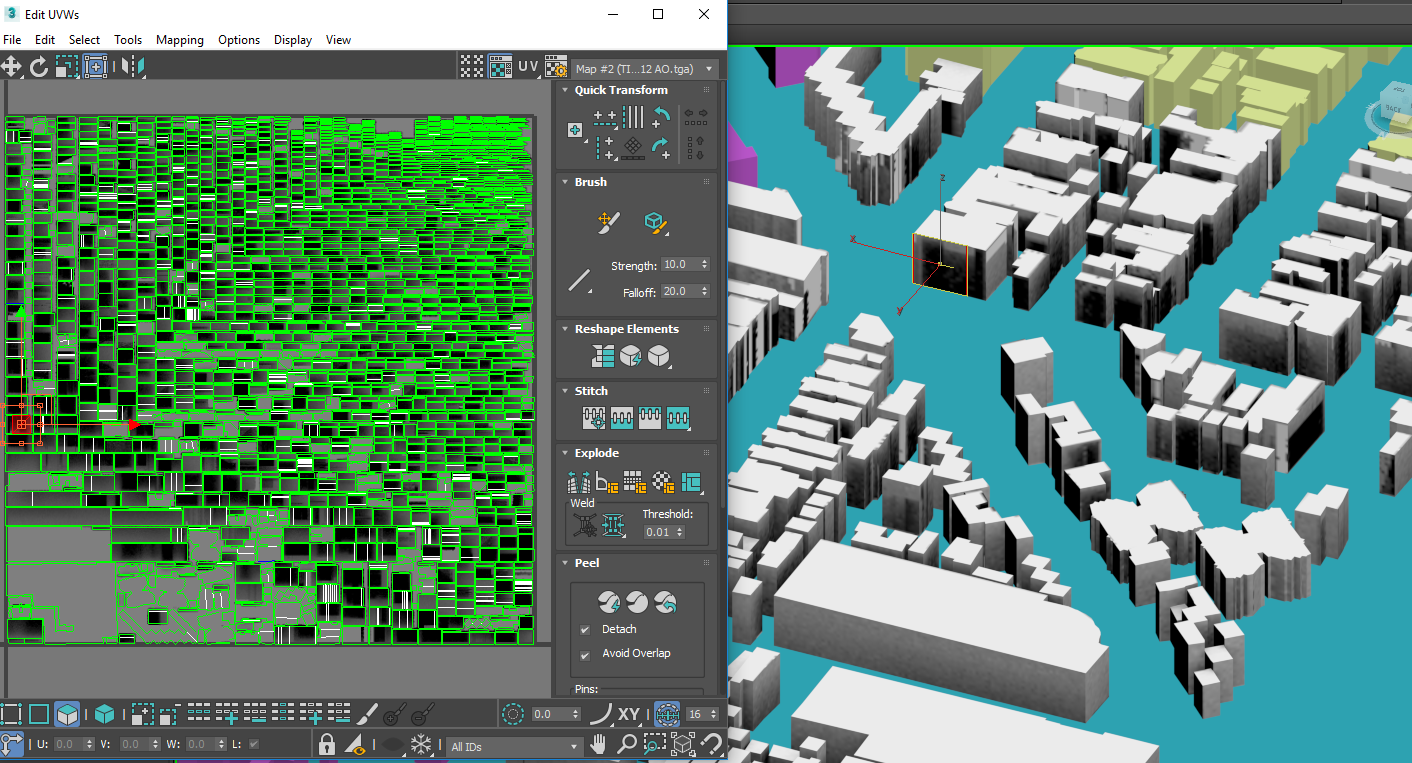
Task: Click the Pan View hand icon
Action: [598, 744]
